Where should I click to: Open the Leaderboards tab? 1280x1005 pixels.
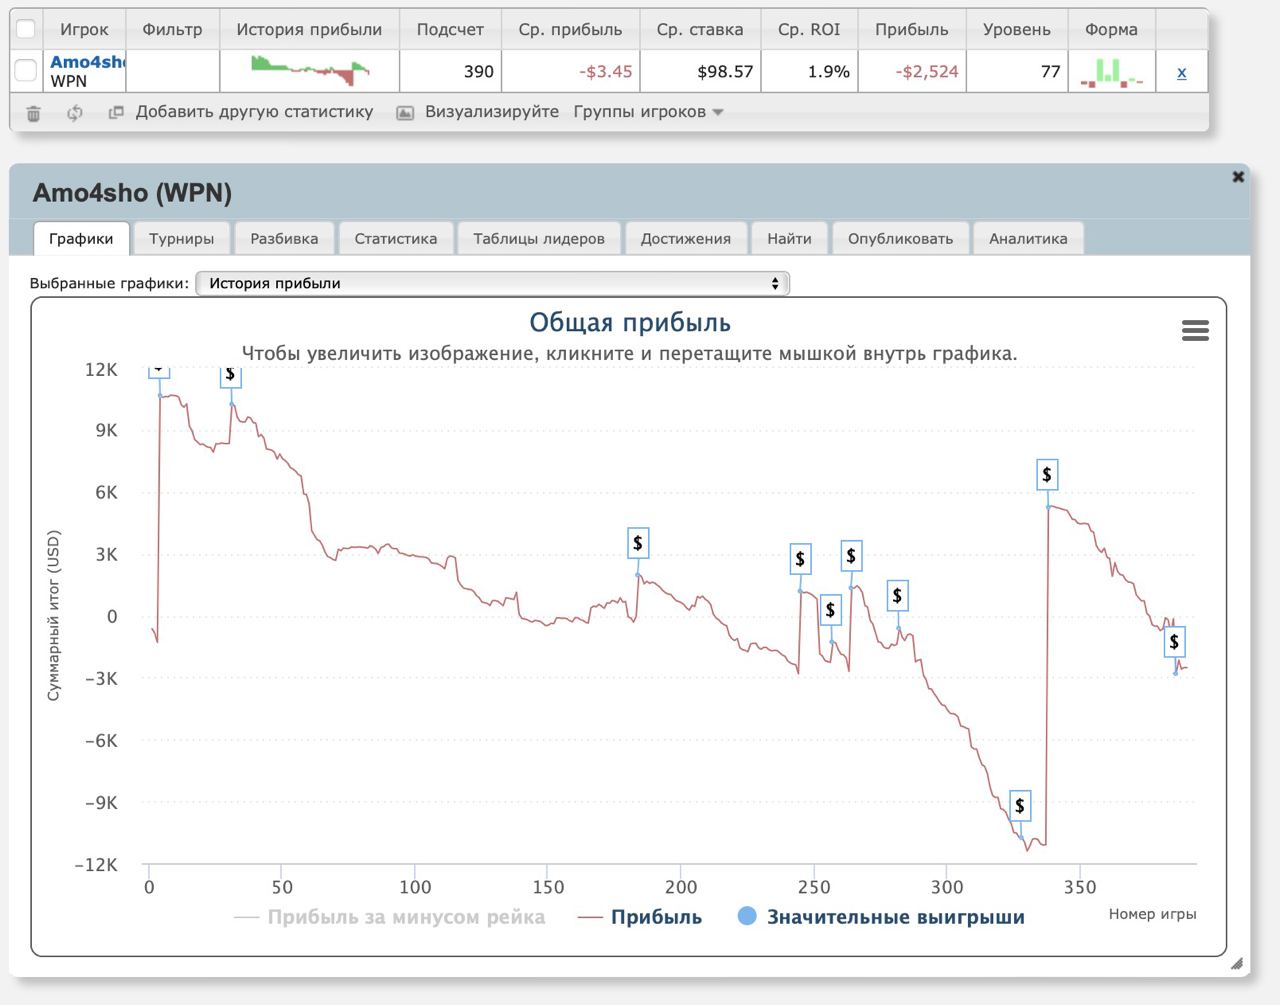click(x=538, y=239)
